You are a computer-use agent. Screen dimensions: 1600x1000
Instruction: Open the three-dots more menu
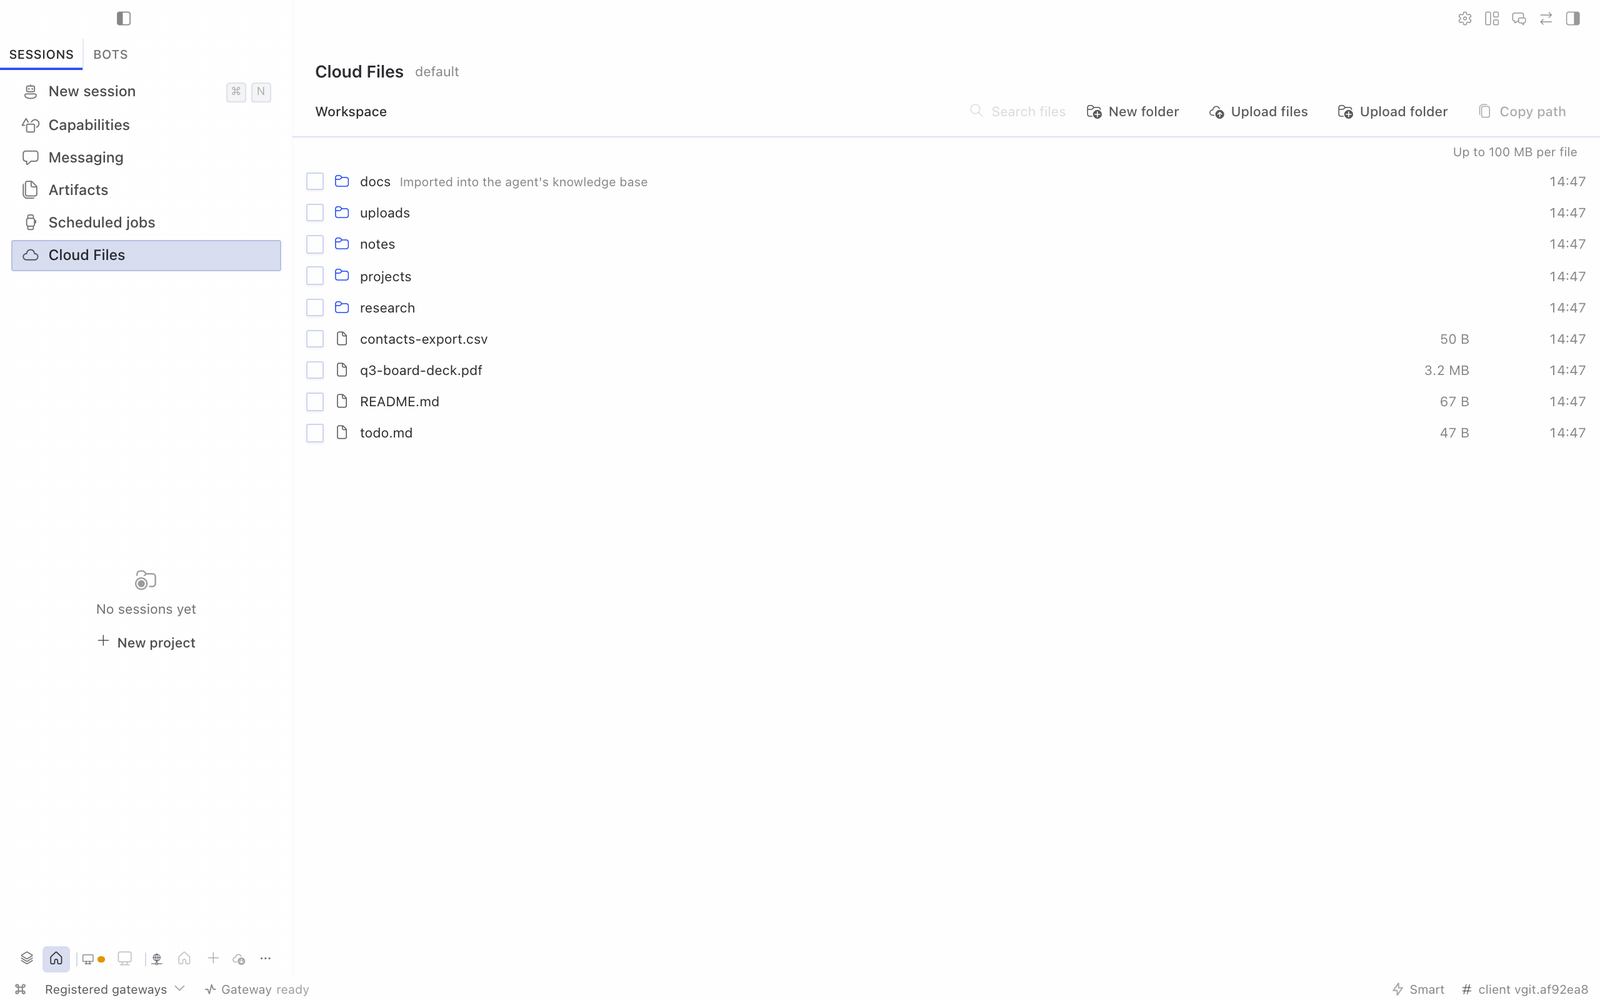click(266, 958)
